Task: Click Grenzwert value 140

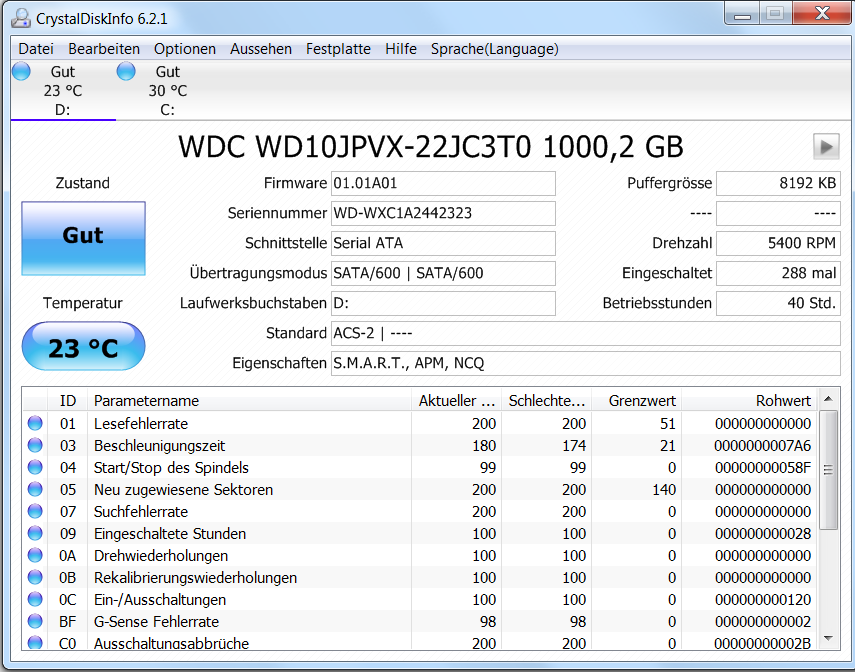Action: point(664,490)
